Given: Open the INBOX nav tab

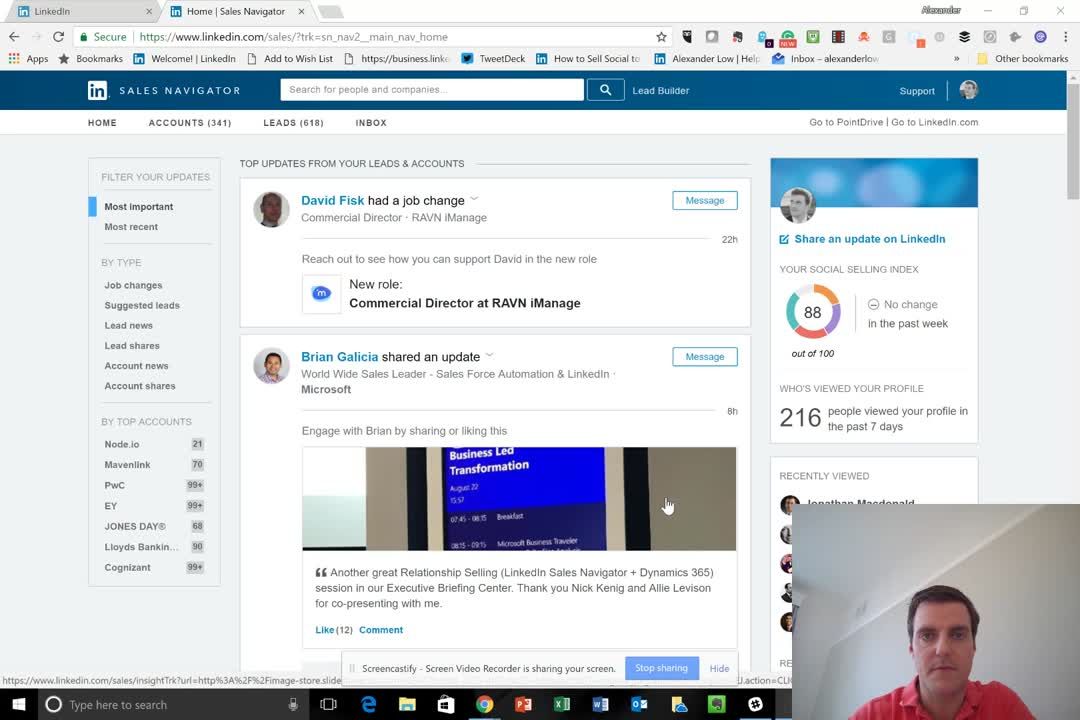Looking at the screenshot, I should (371, 123).
